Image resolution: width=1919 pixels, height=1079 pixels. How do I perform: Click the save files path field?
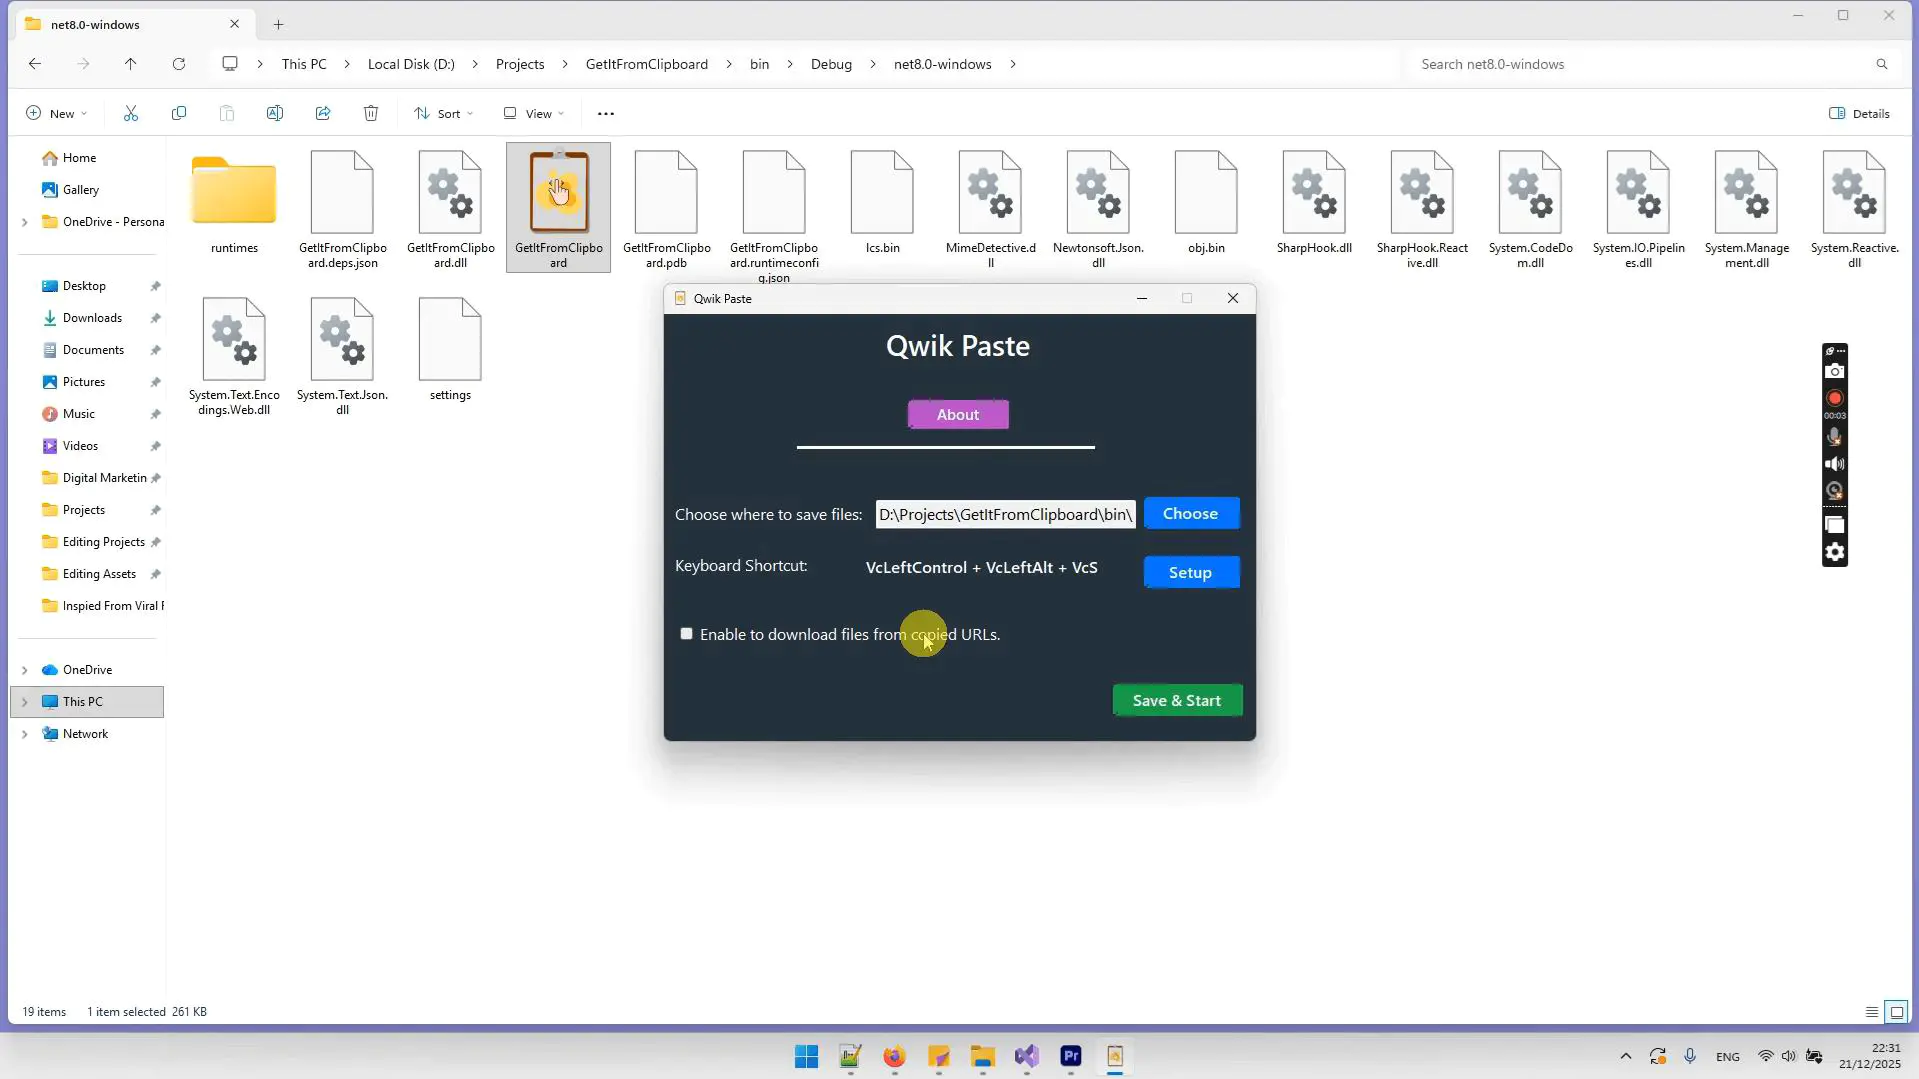tap(1004, 514)
